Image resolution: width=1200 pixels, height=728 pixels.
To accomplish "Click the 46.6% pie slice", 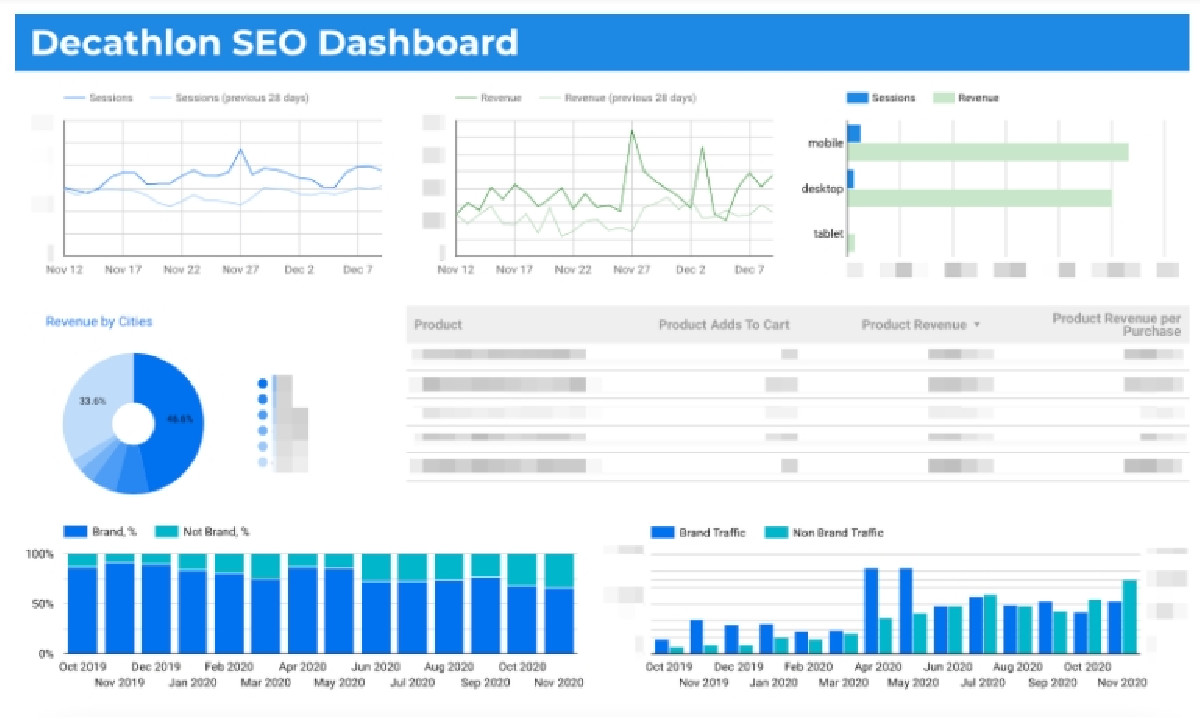I will click(170, 420).
